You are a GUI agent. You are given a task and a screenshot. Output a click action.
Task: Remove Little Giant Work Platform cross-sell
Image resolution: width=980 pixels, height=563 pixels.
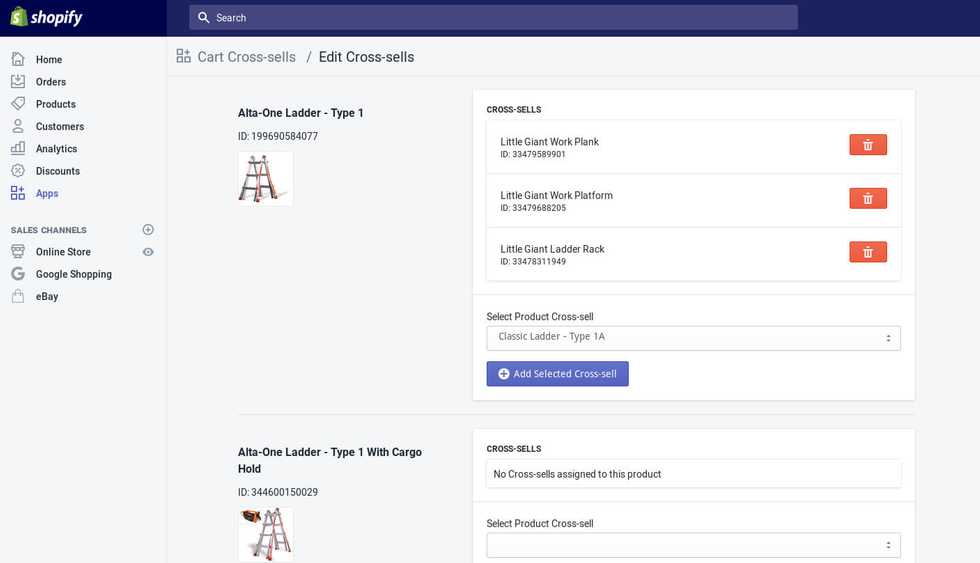(x=867, y=198)
